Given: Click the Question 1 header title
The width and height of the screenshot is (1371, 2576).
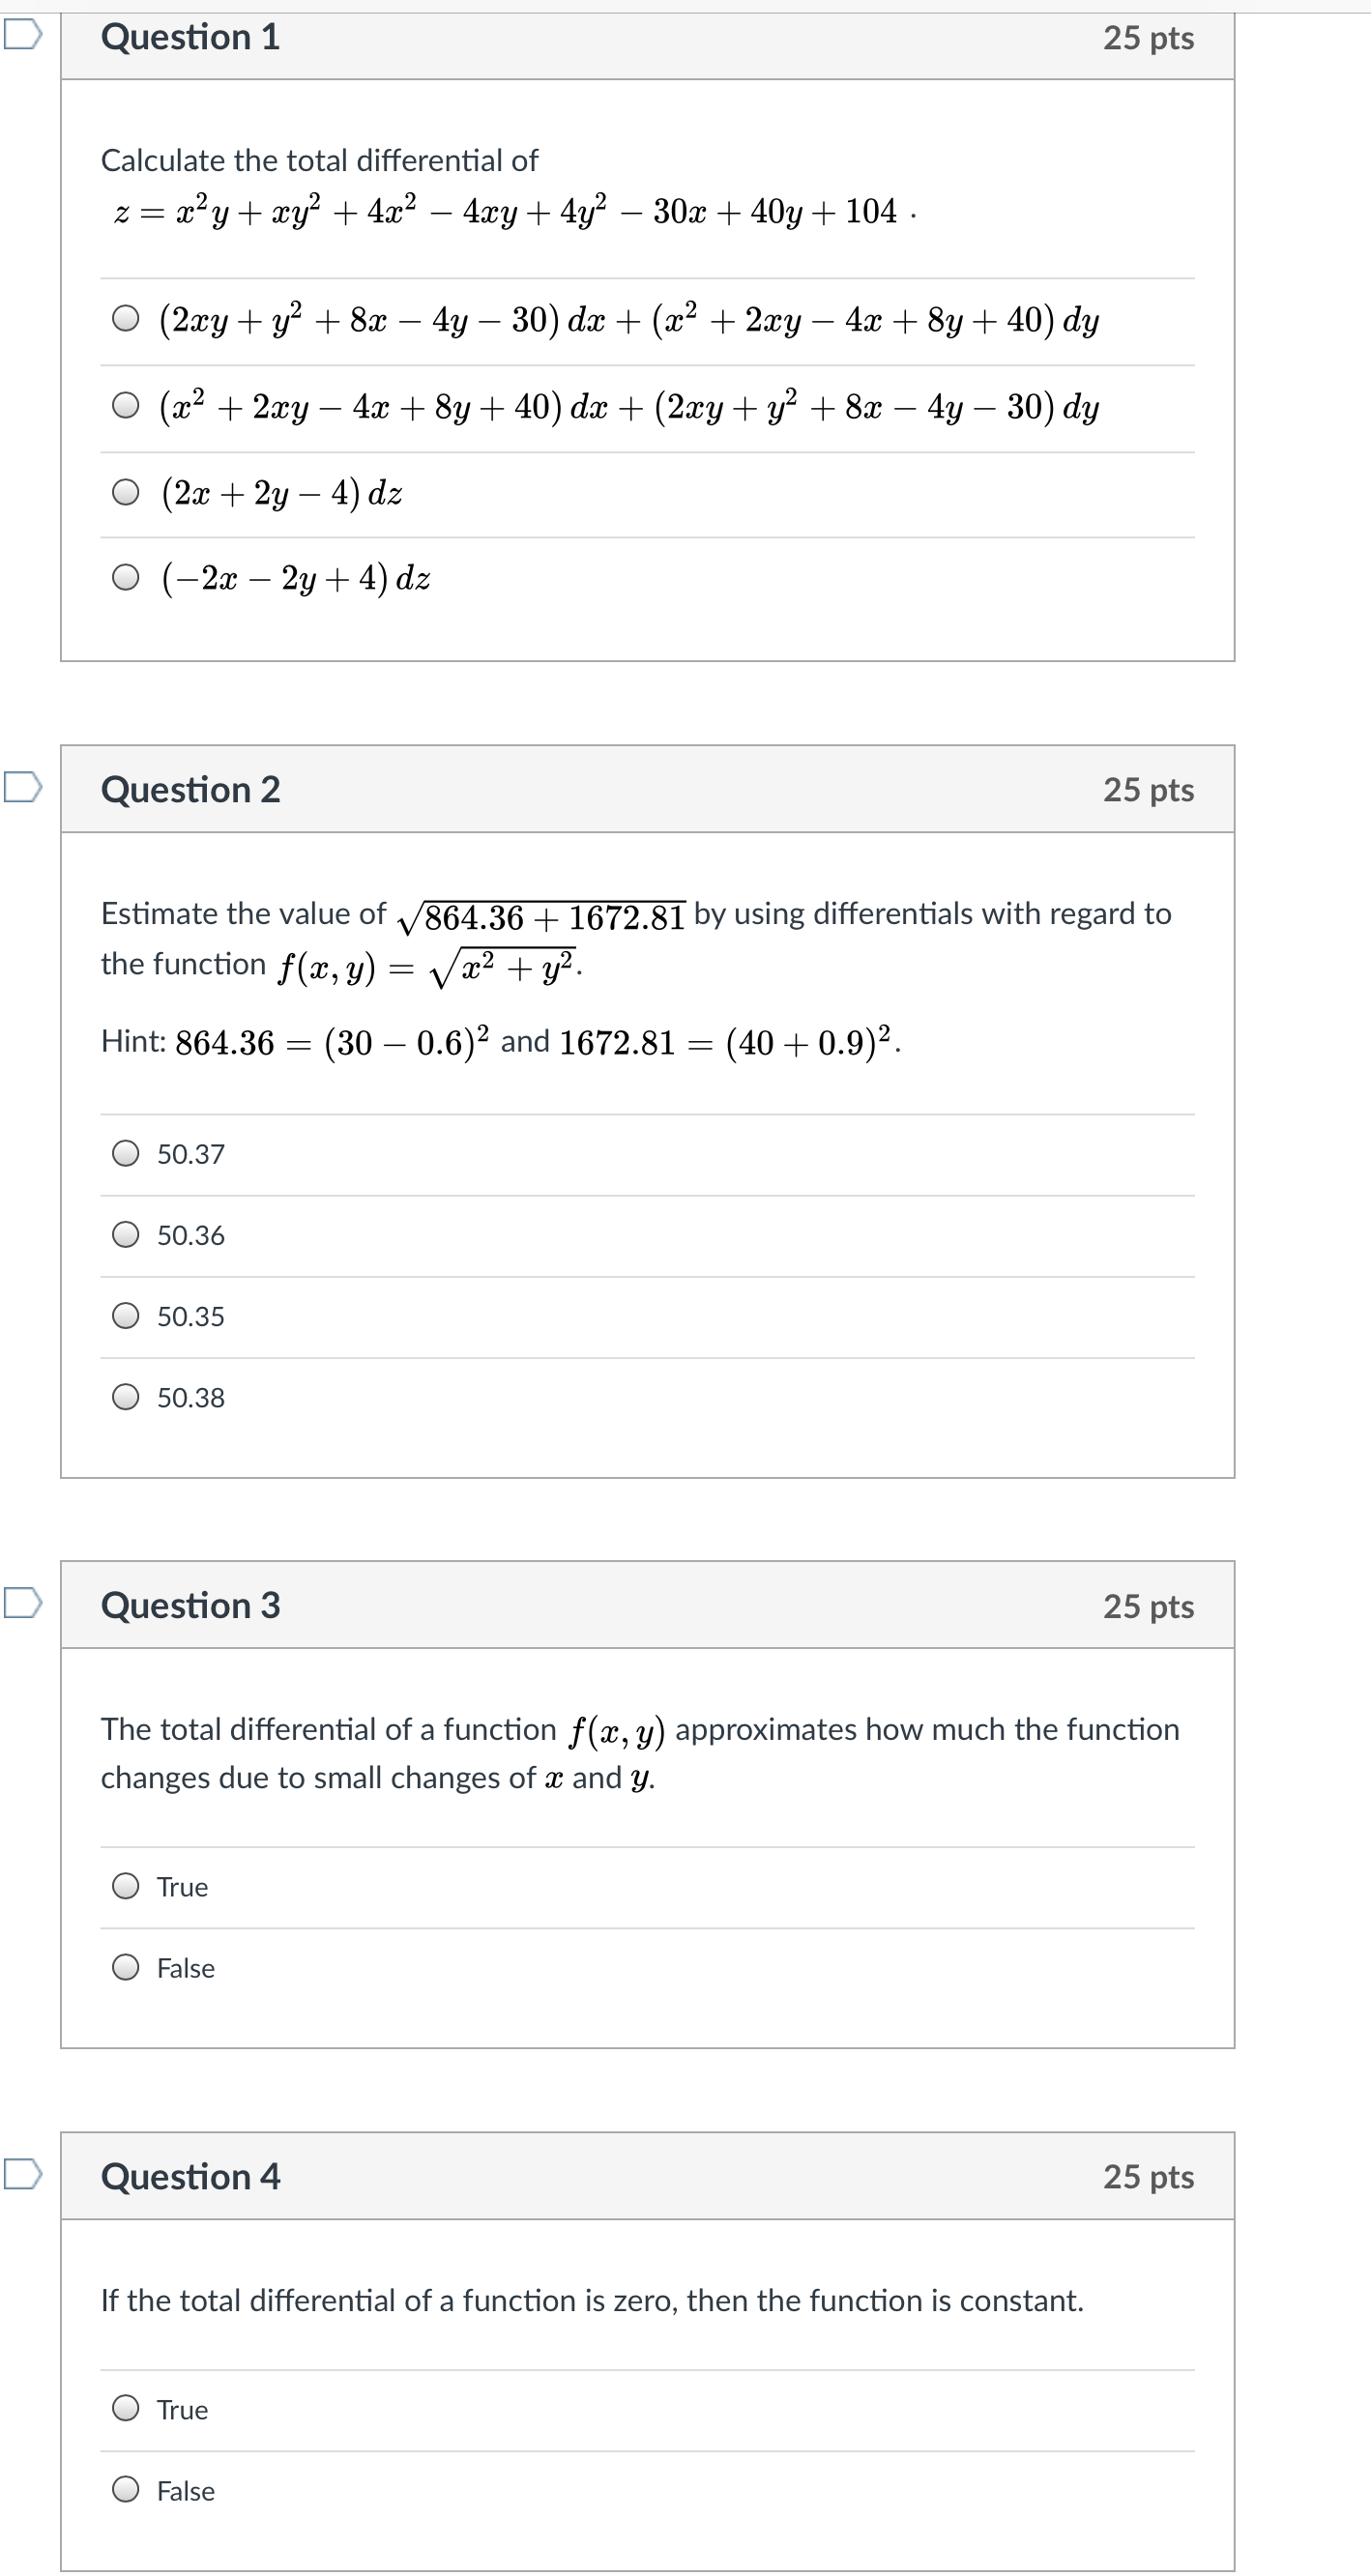Looking at the screenshot, I should [190, 37].
